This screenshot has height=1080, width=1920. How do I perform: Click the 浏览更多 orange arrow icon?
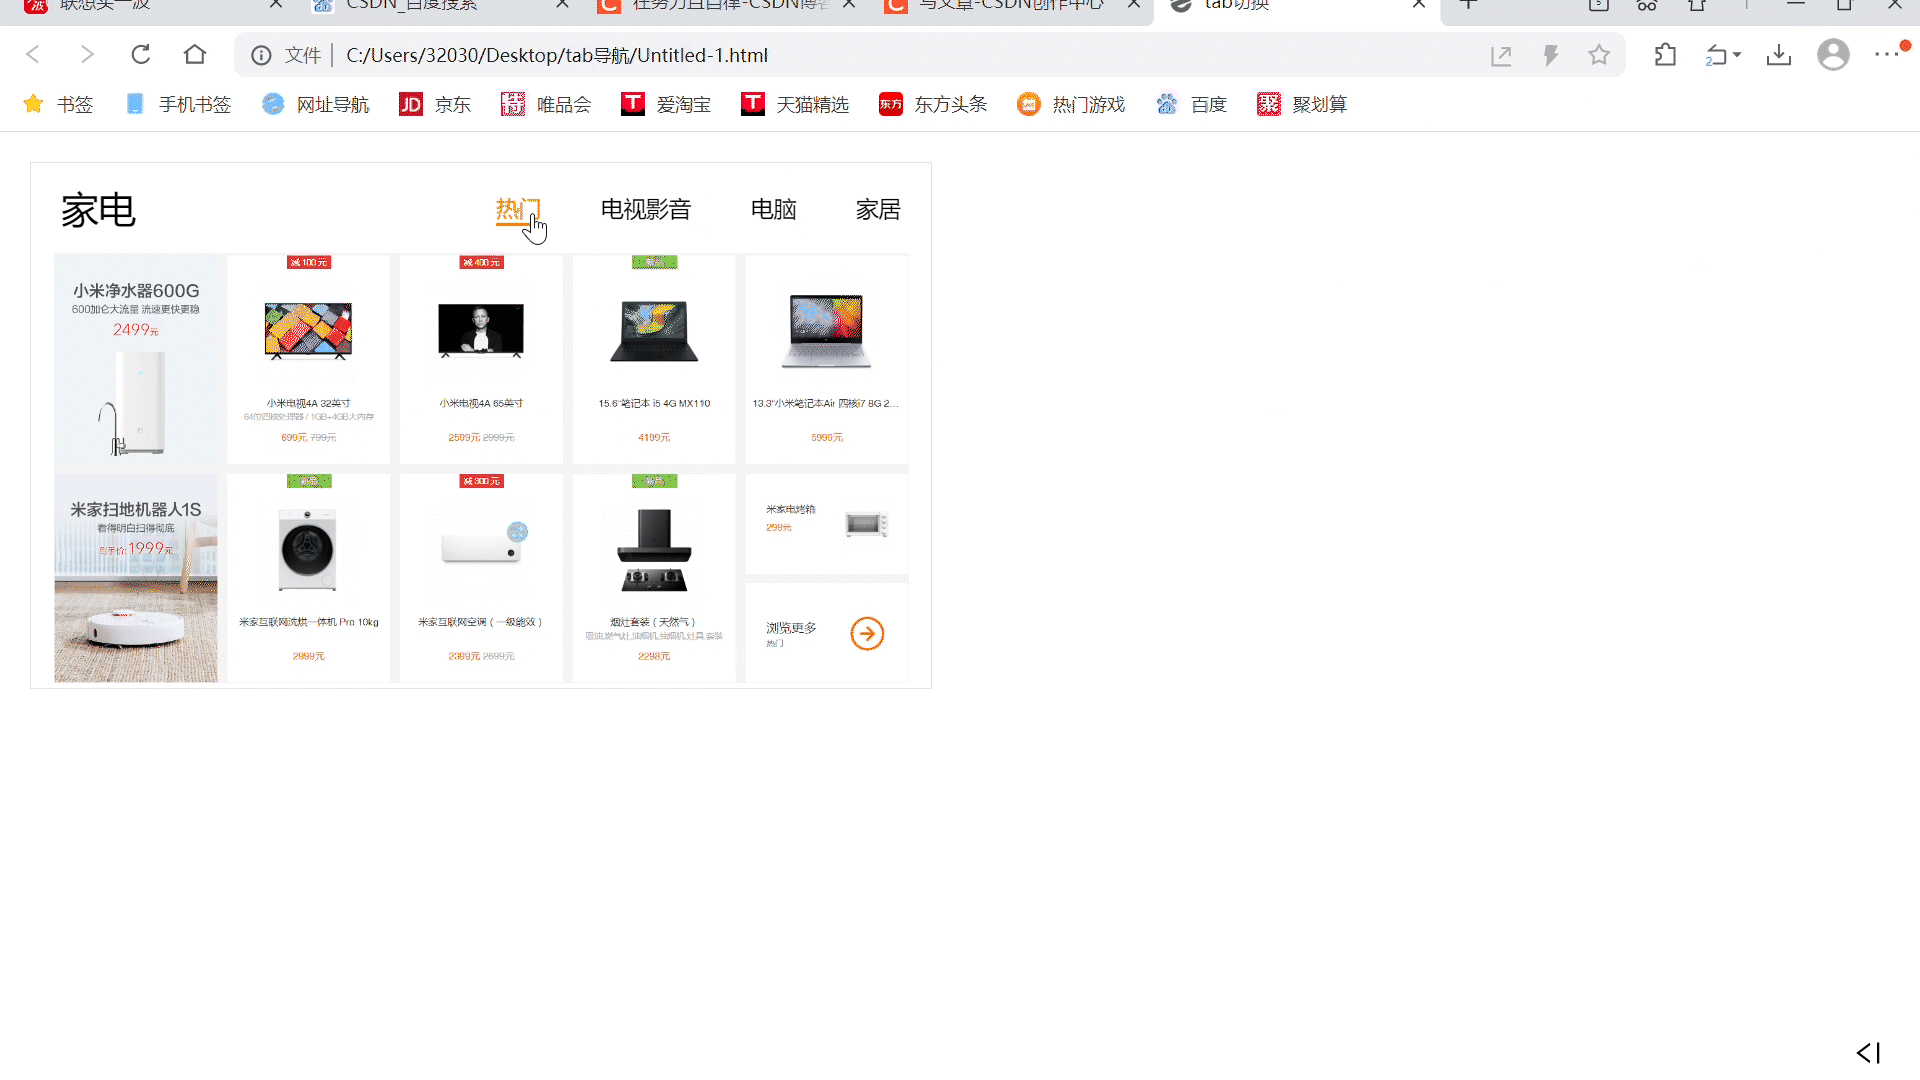coord(867,634)
